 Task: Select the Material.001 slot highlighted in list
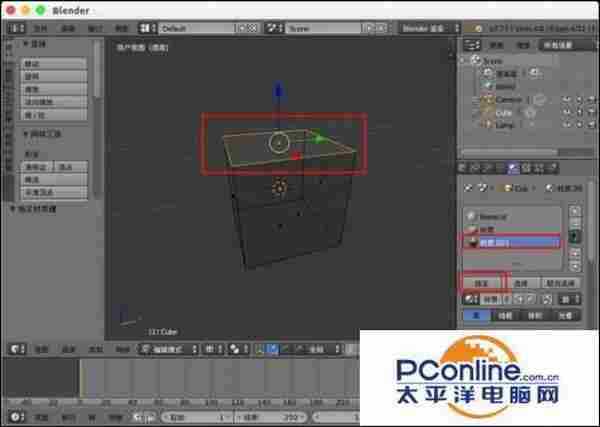click(512, 241)
